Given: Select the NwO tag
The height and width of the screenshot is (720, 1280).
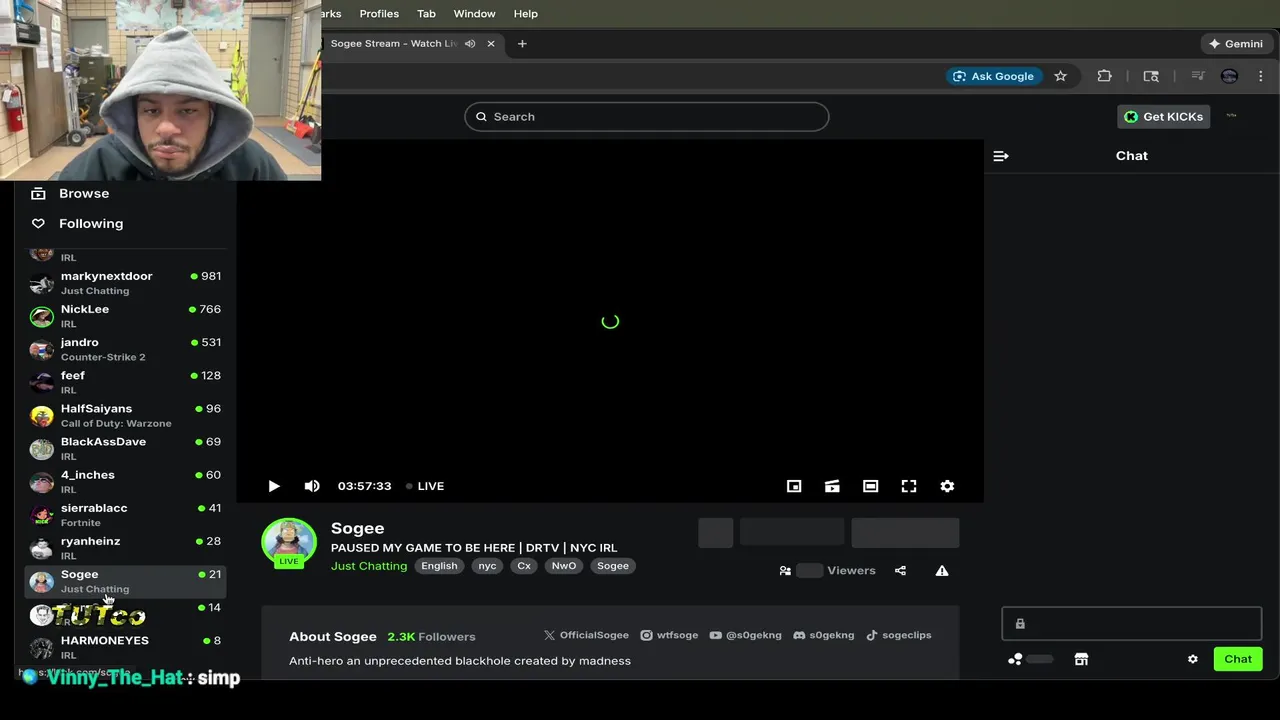Looking at the screenshot, I should (564, 566).
